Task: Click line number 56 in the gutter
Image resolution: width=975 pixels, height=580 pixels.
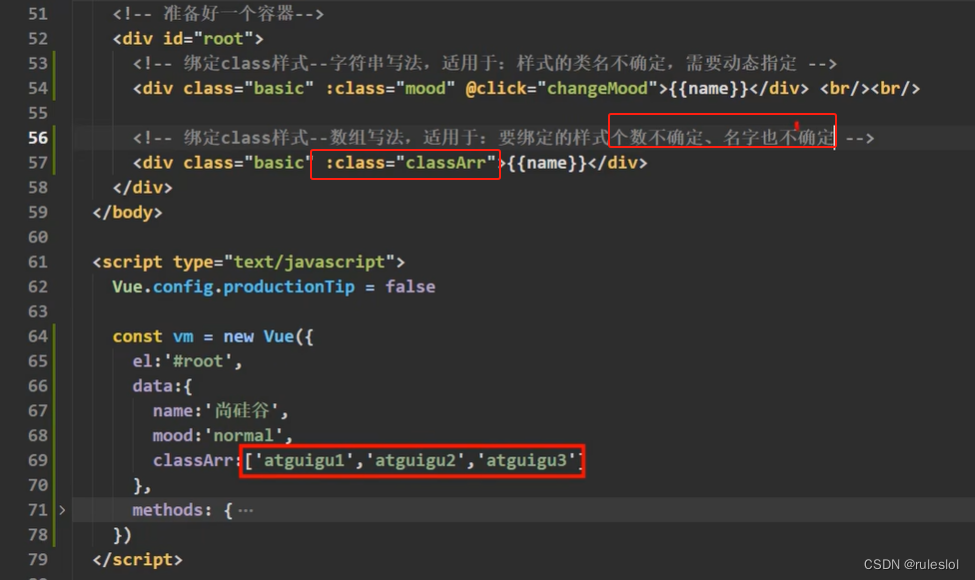Action: 38,137
